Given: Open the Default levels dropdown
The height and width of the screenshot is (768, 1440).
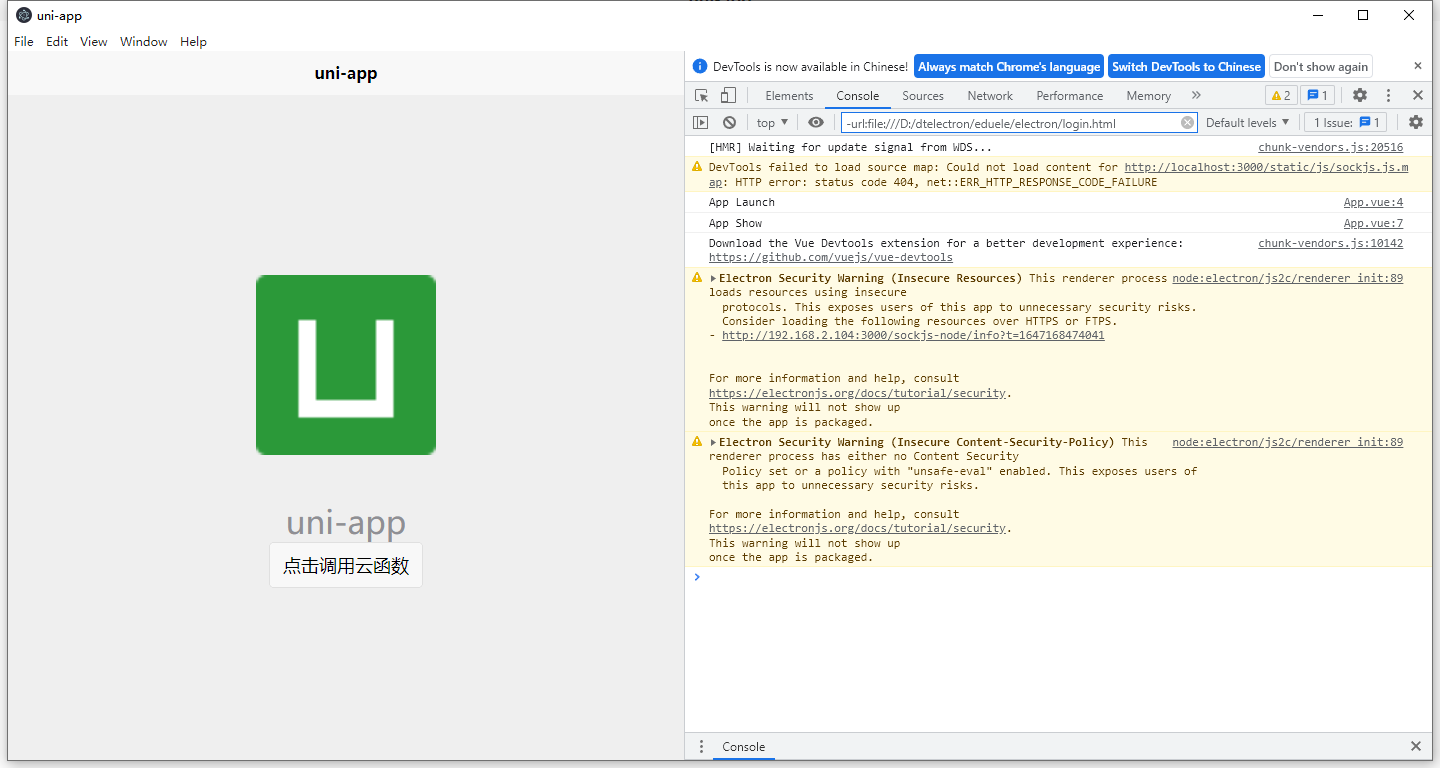Looking at the screenshot, I should point(1247,123).
